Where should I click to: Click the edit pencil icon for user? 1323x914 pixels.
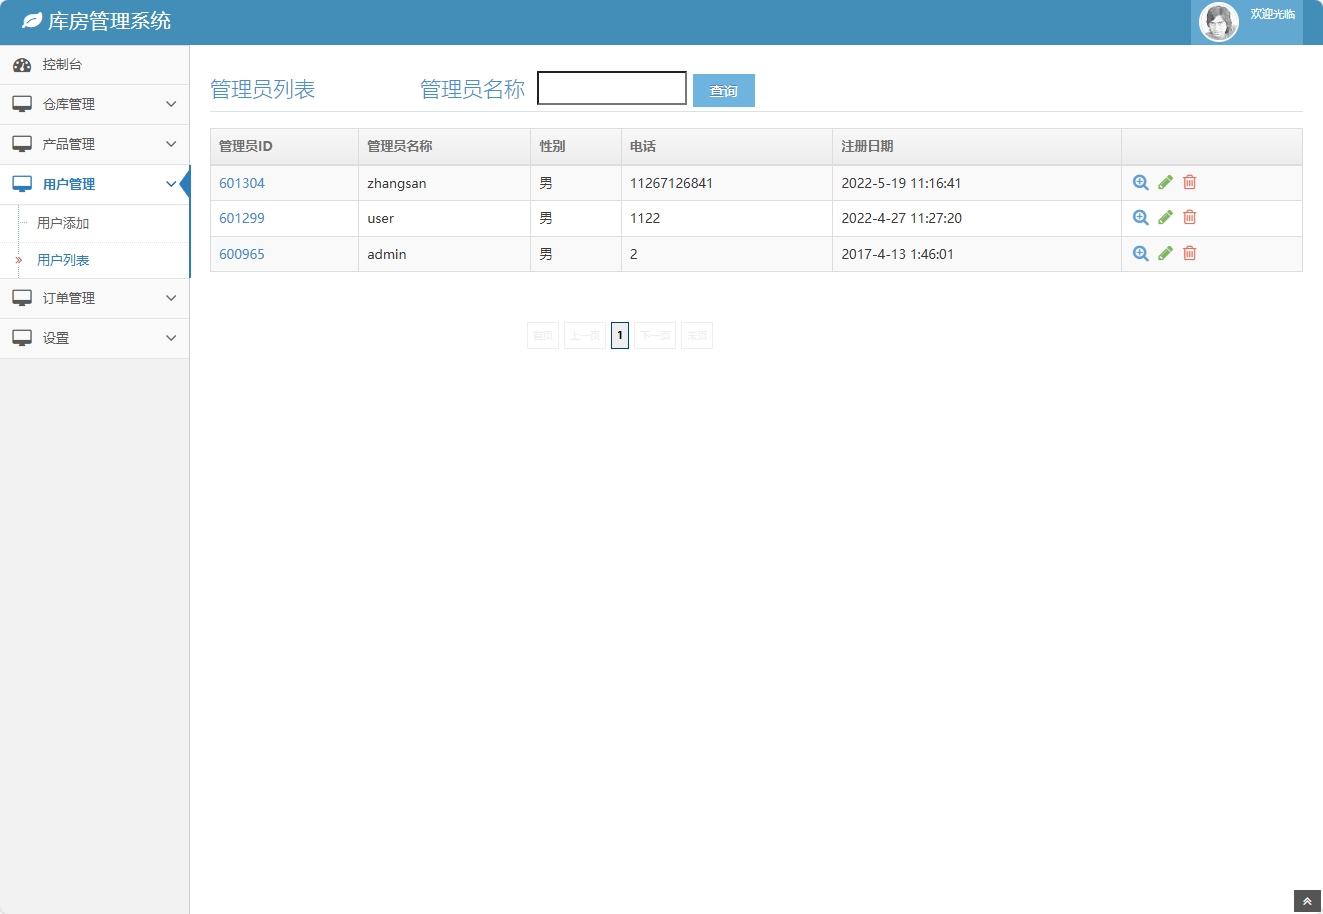(1164, 217)
